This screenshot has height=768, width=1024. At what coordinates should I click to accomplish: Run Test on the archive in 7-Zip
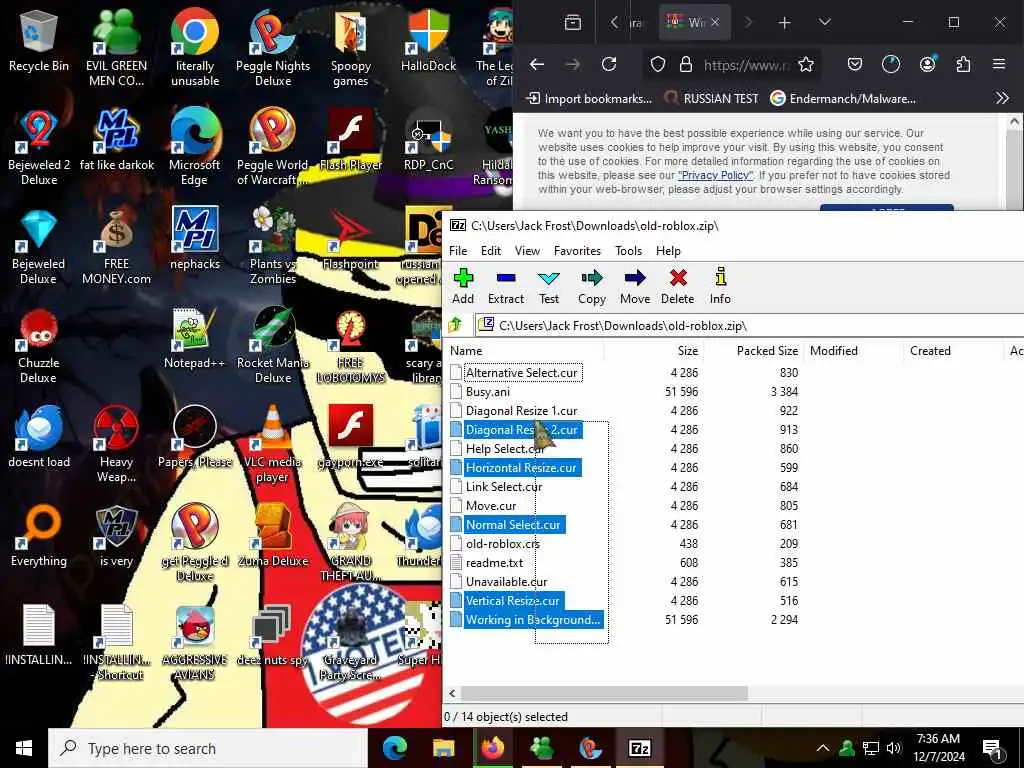point(549,286)
